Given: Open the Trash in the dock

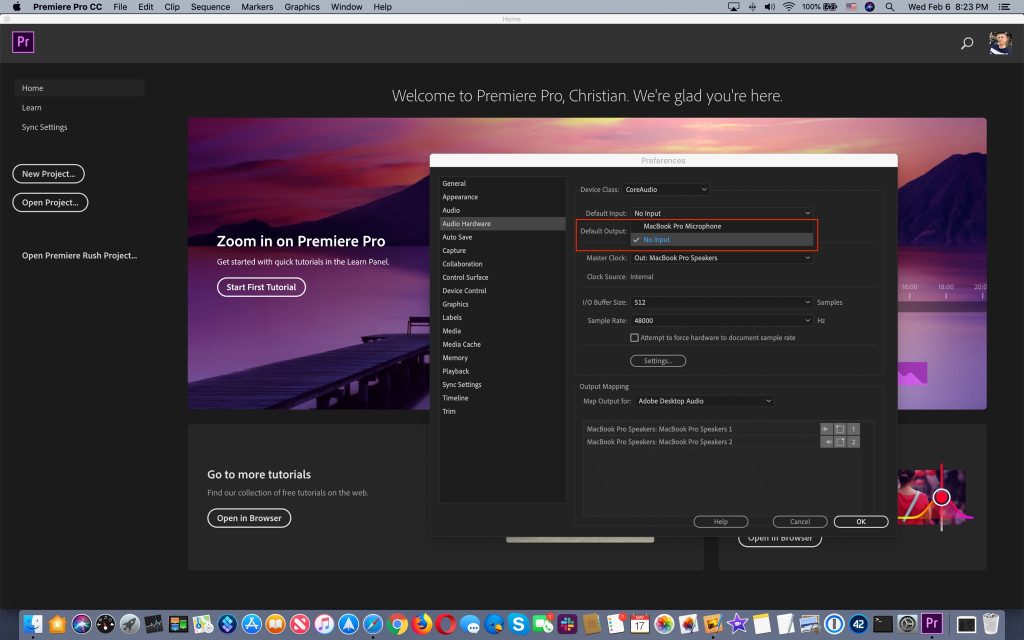Looking at the screenshot, I should click(991, 624).
